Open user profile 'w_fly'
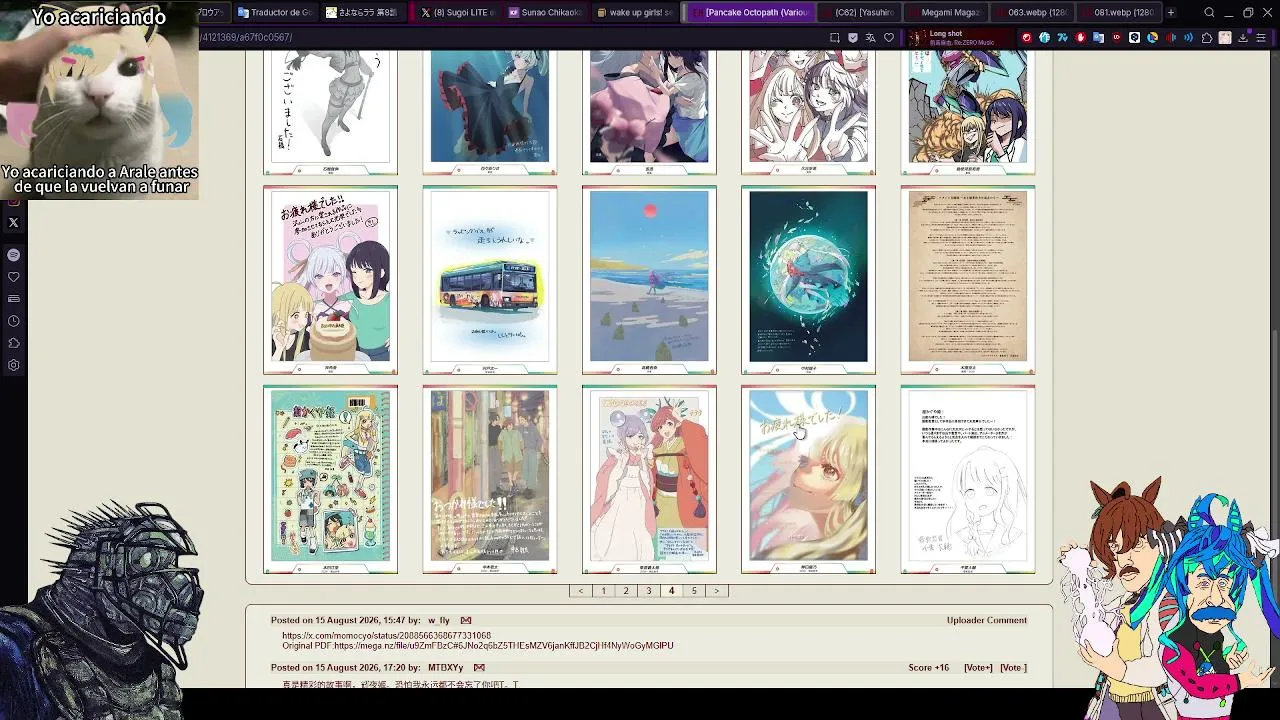This screenshot has width=1280, height=720. pos(439,621)
